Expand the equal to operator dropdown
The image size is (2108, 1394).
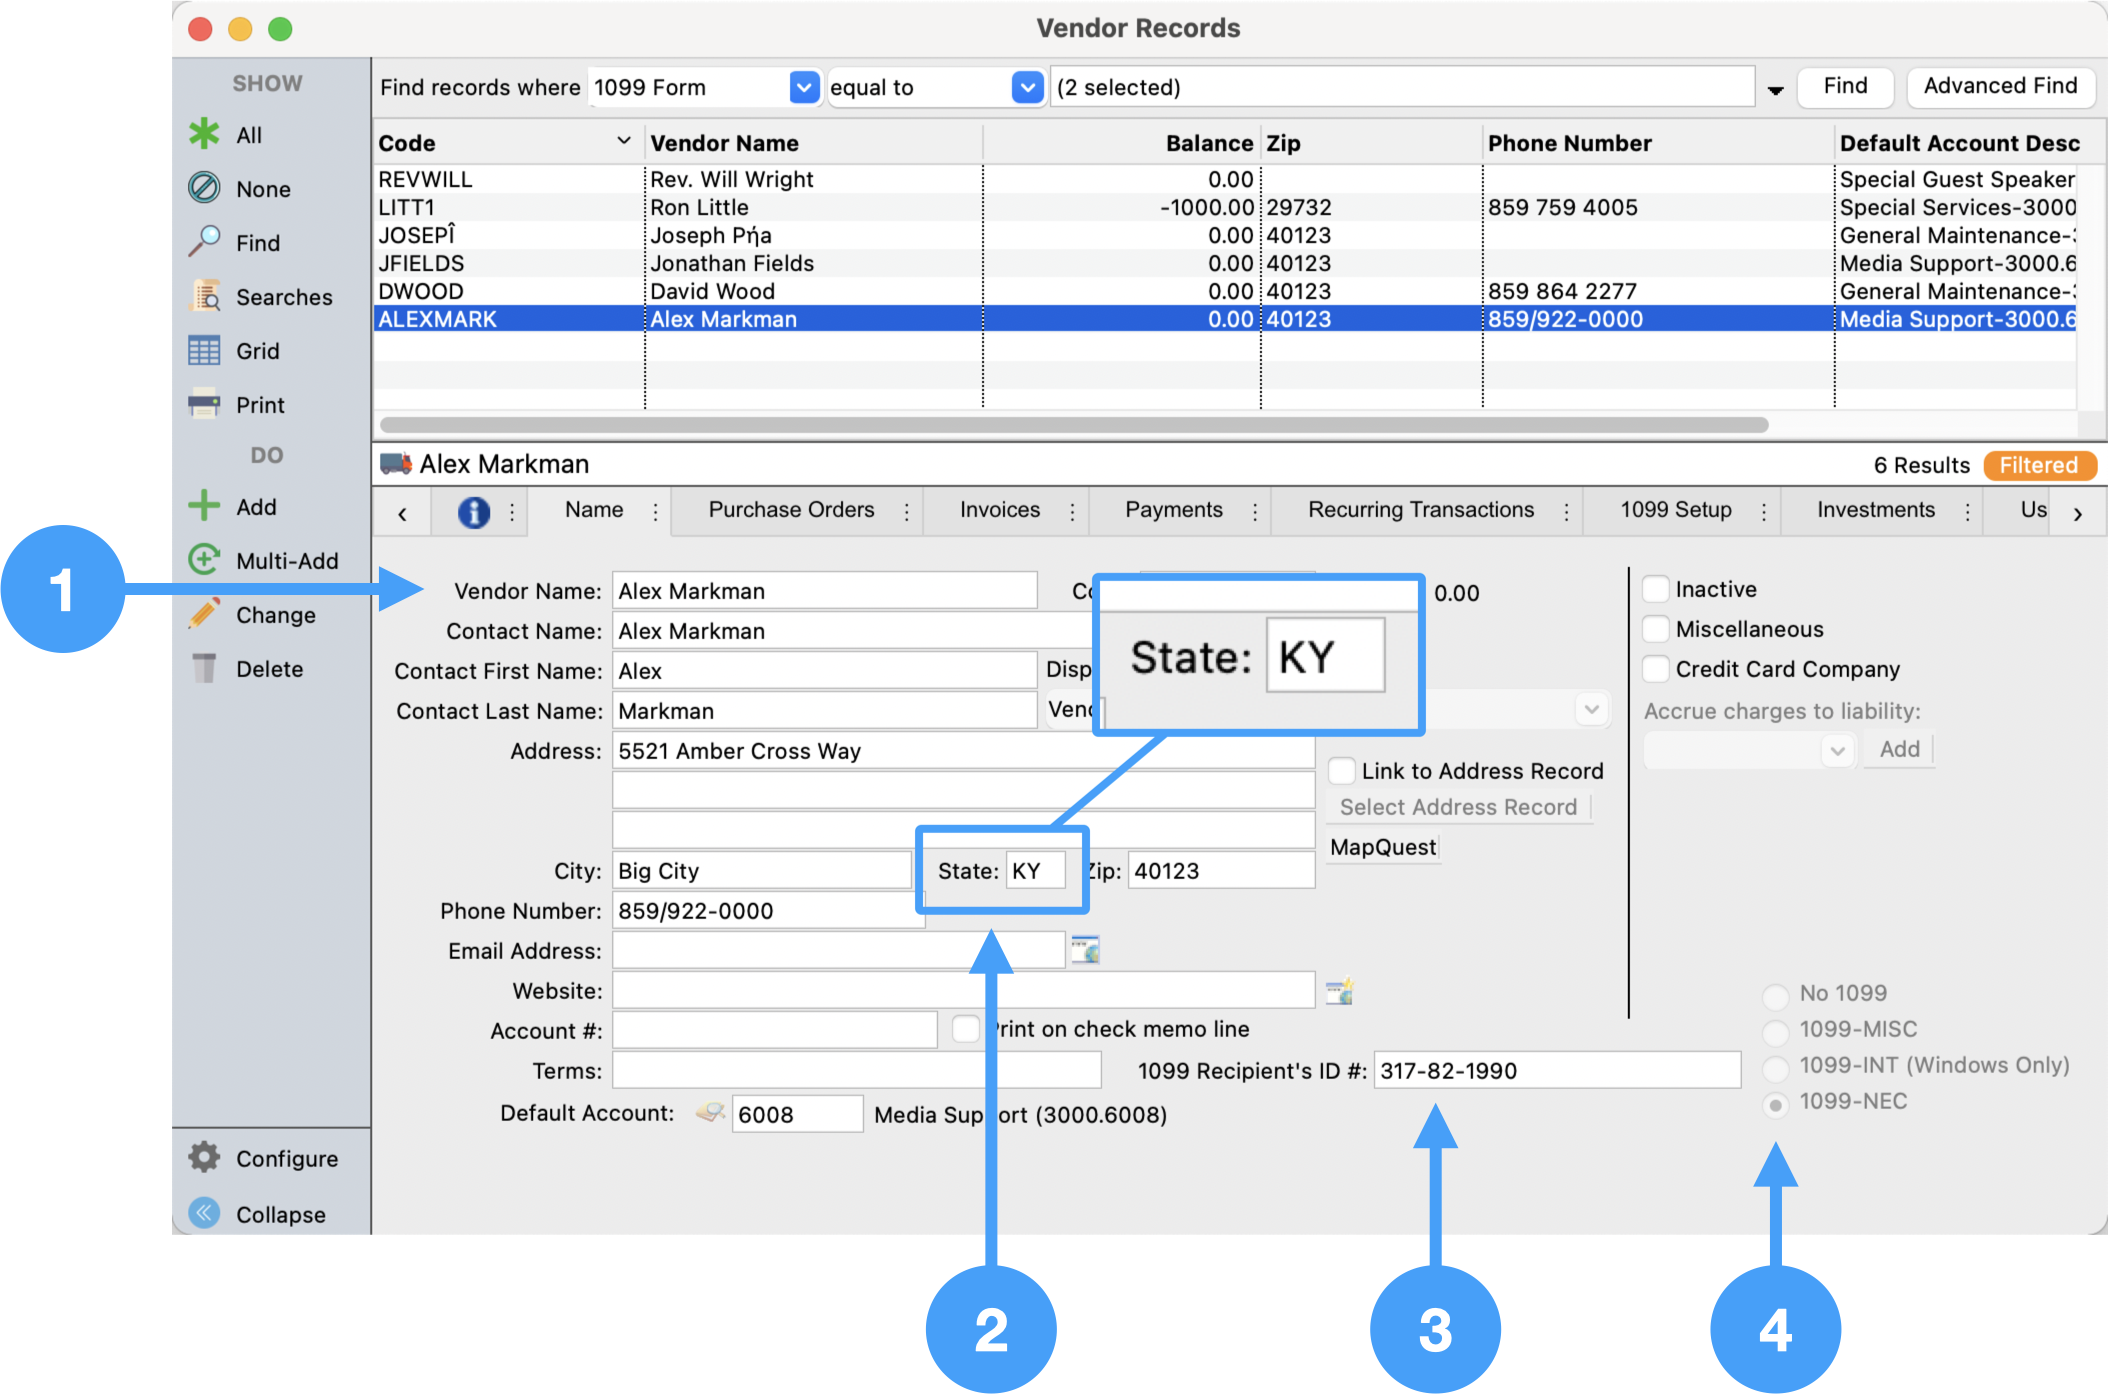[x=1027, y=87]
